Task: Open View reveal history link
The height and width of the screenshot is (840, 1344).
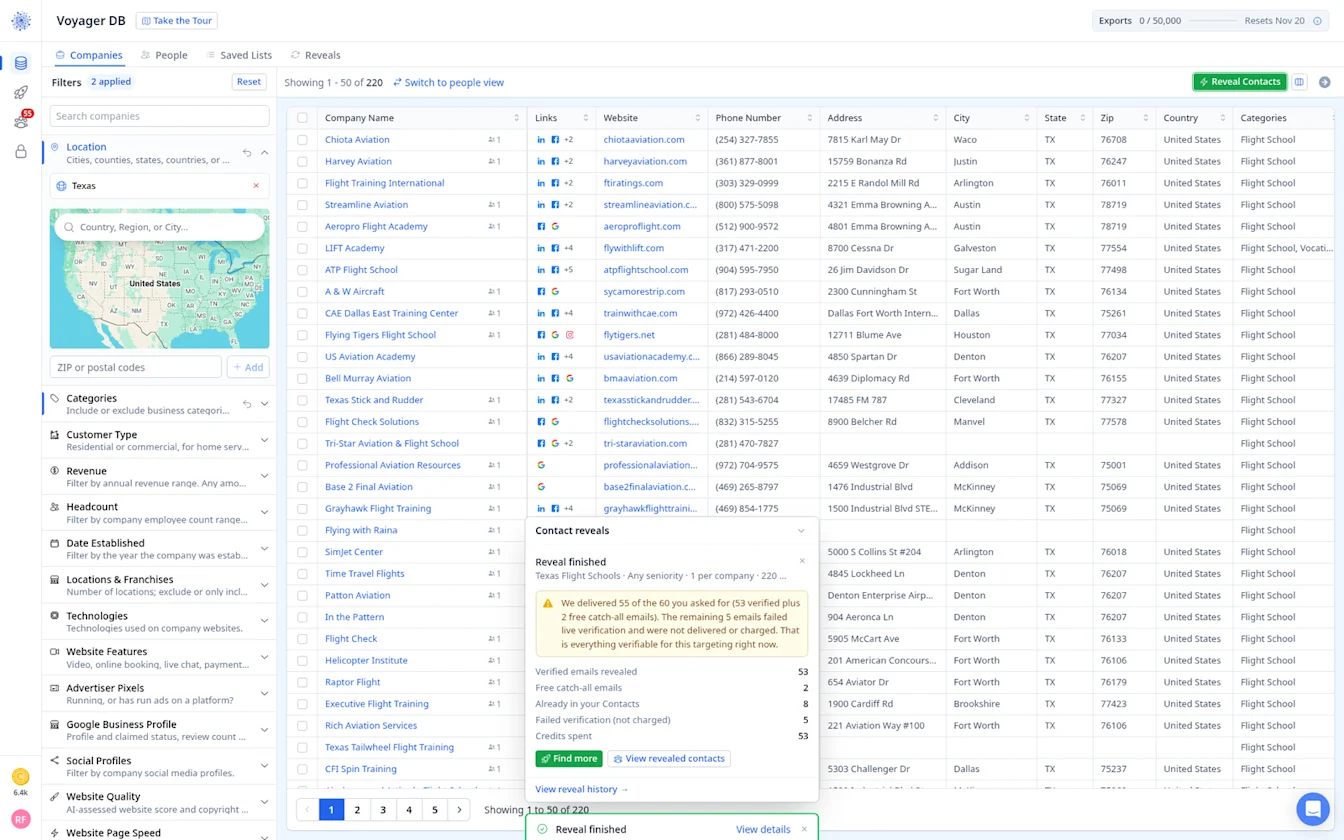Action: [582, 790]
